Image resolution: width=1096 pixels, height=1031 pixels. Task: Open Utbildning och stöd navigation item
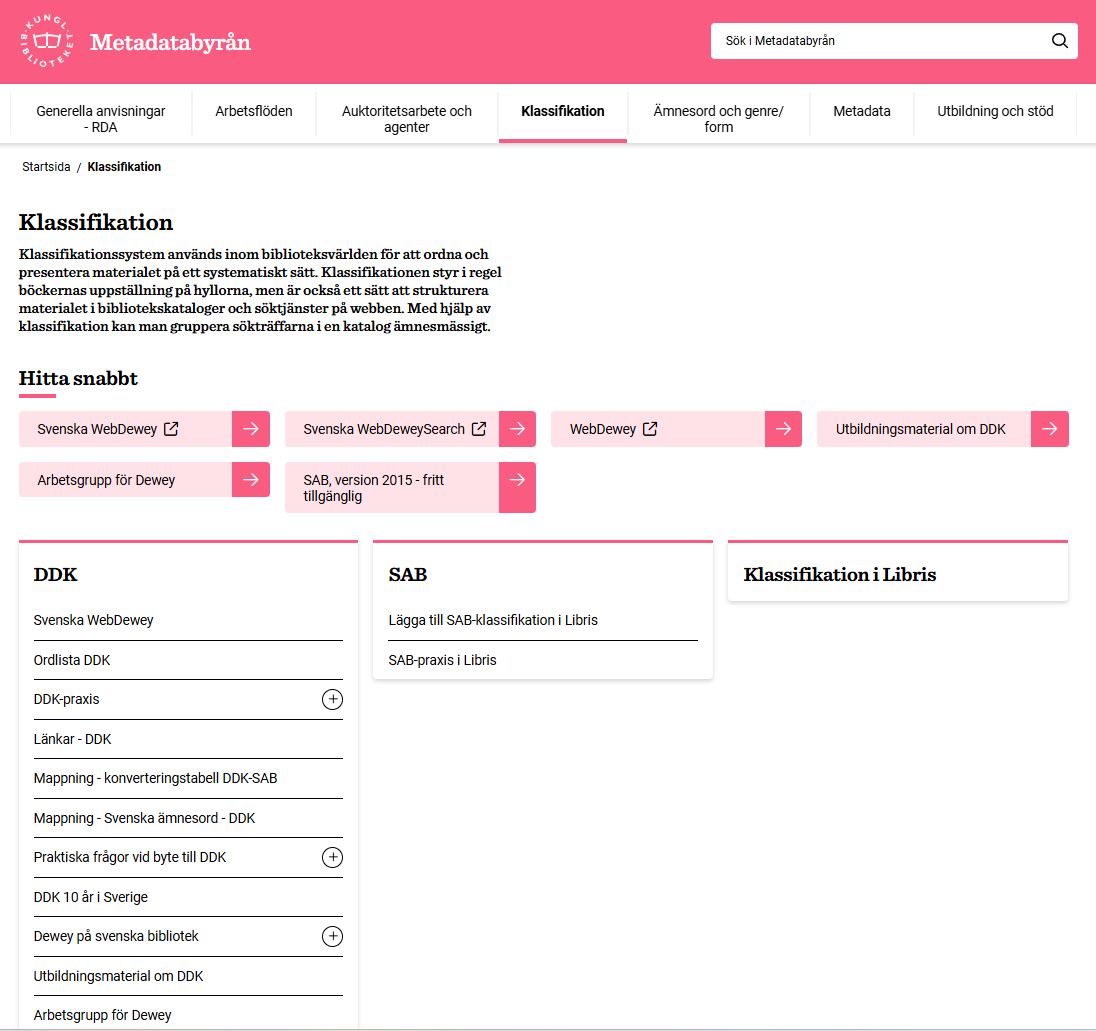coord(995,112)
